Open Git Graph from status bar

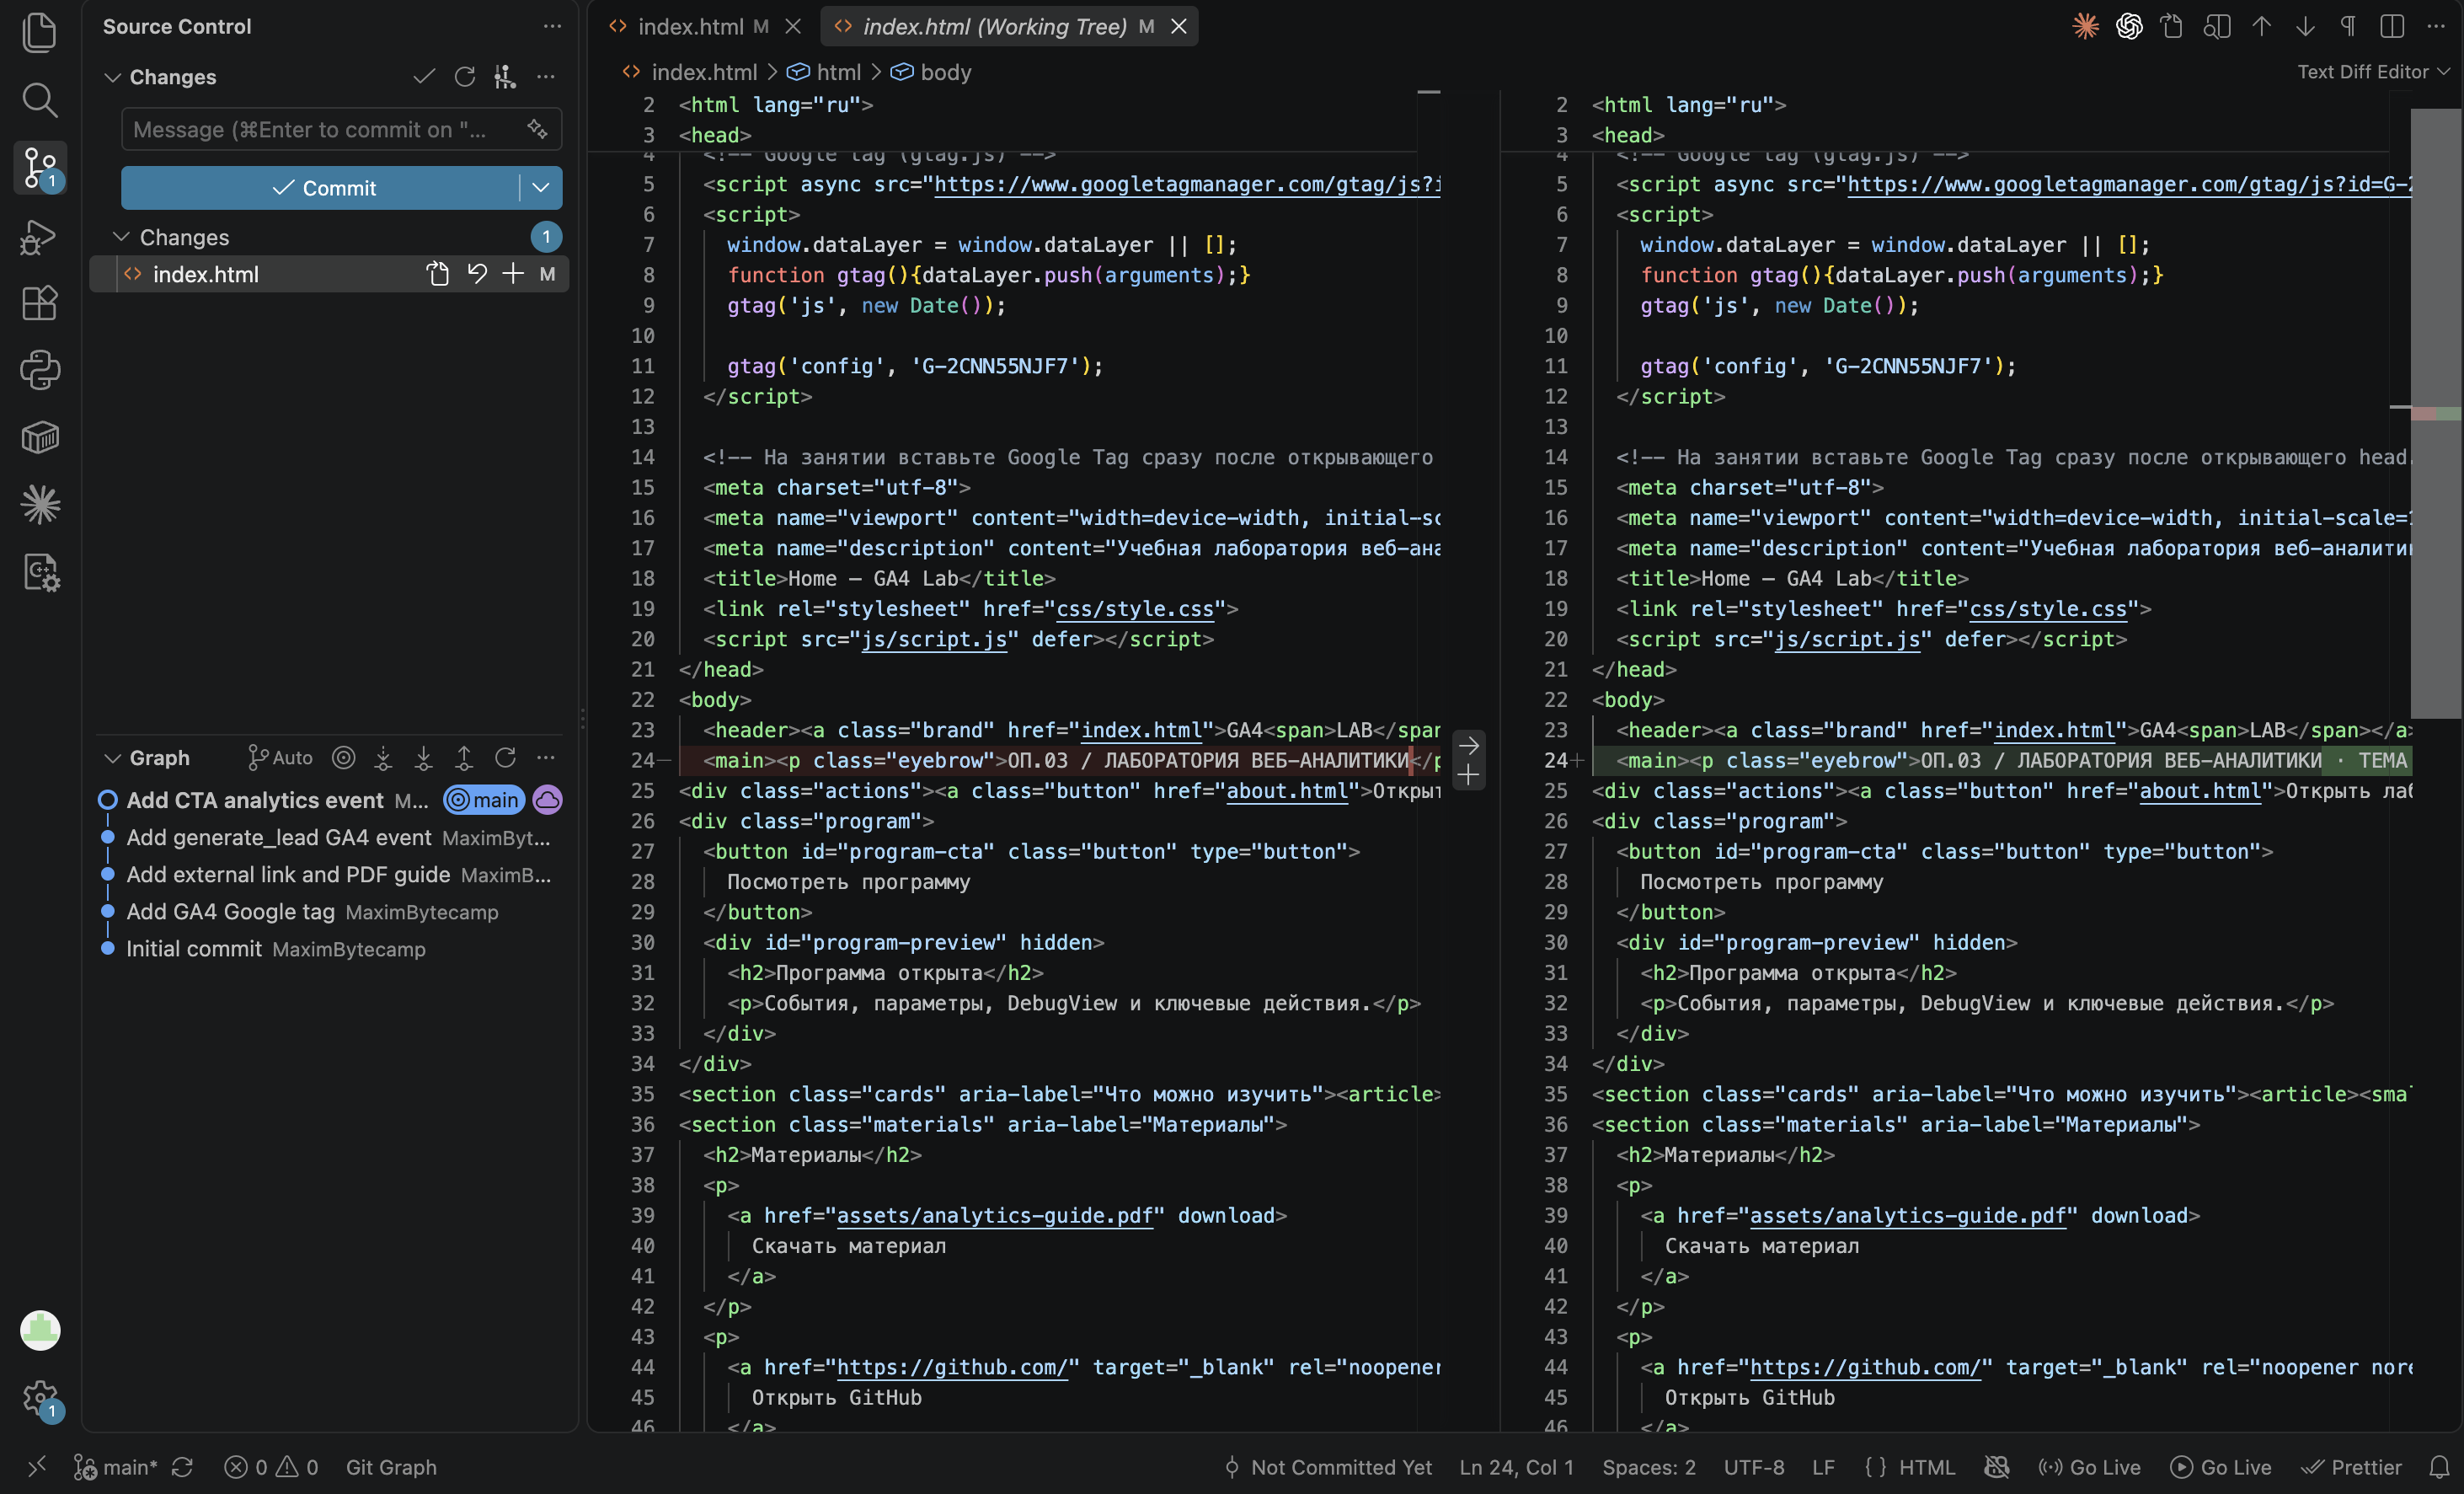coord(391,1467)
